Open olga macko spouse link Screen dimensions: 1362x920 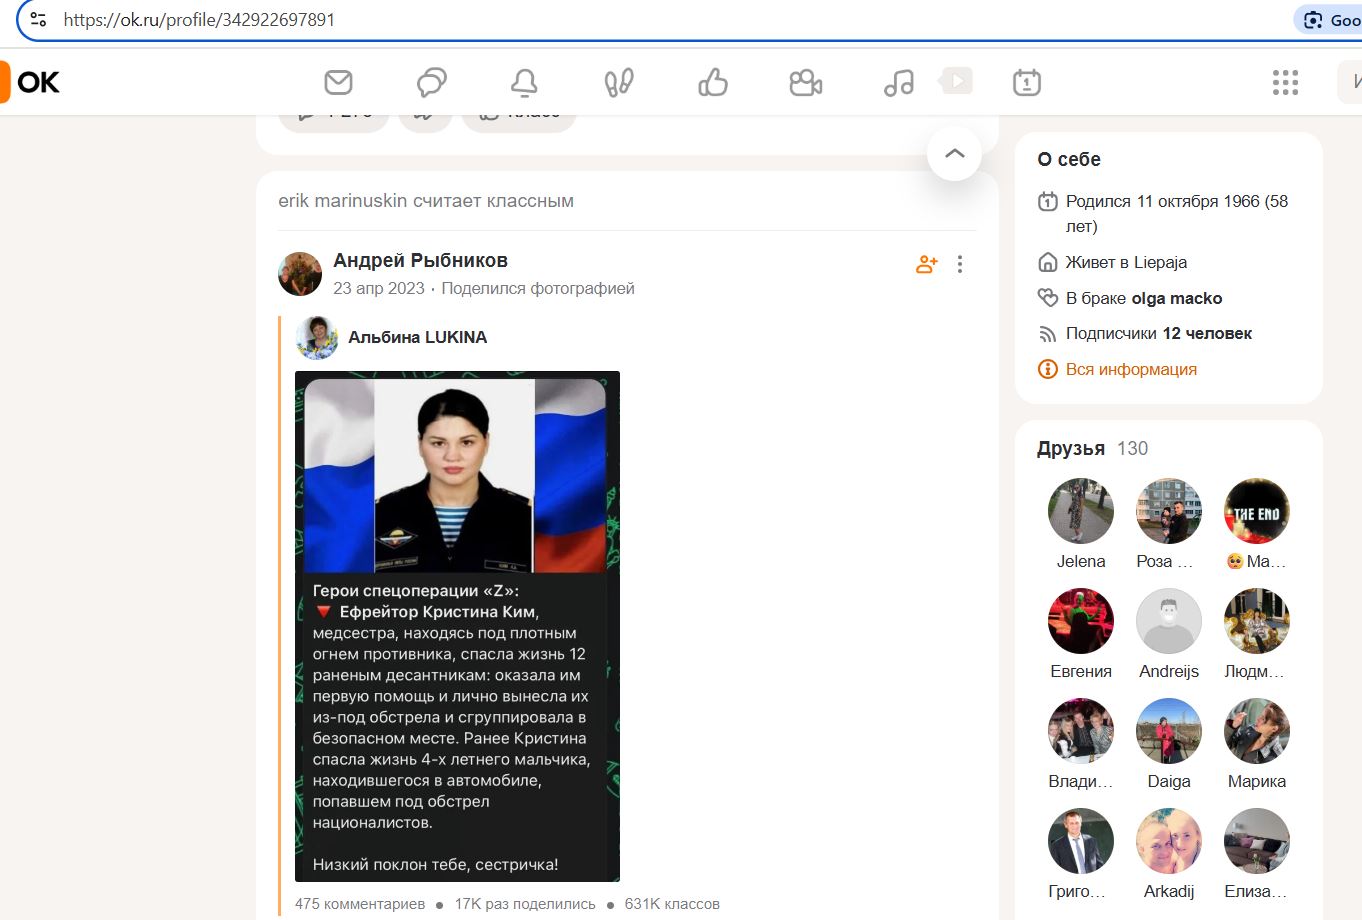1176,298
